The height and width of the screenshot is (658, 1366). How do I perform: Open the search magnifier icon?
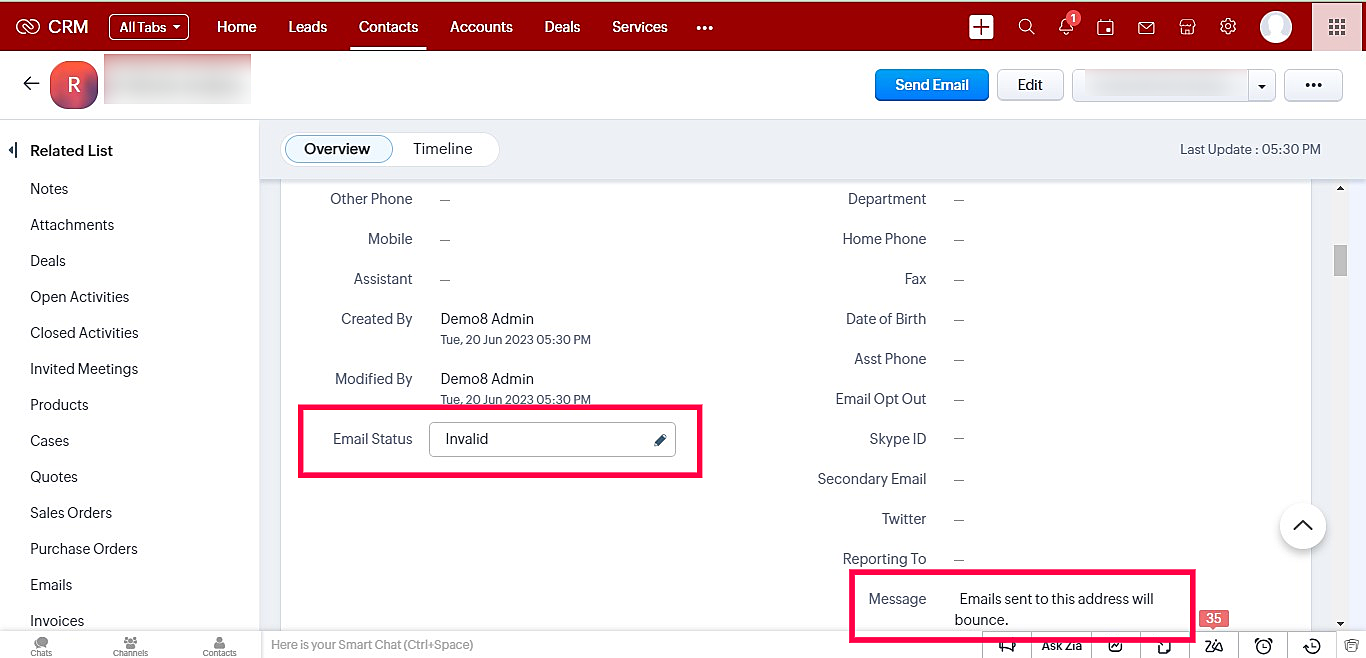(x=1026, y=27)
